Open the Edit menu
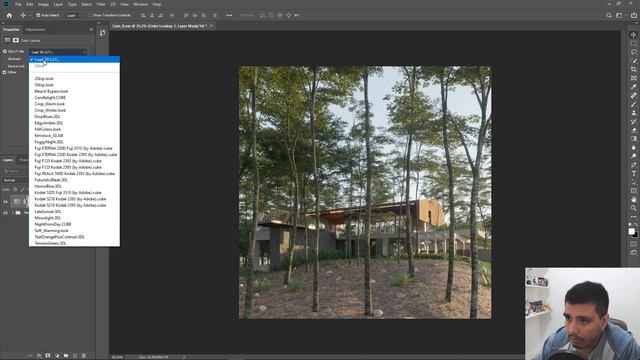The height and width of the screenshot is (360, 640). click(x=29, y=4)
